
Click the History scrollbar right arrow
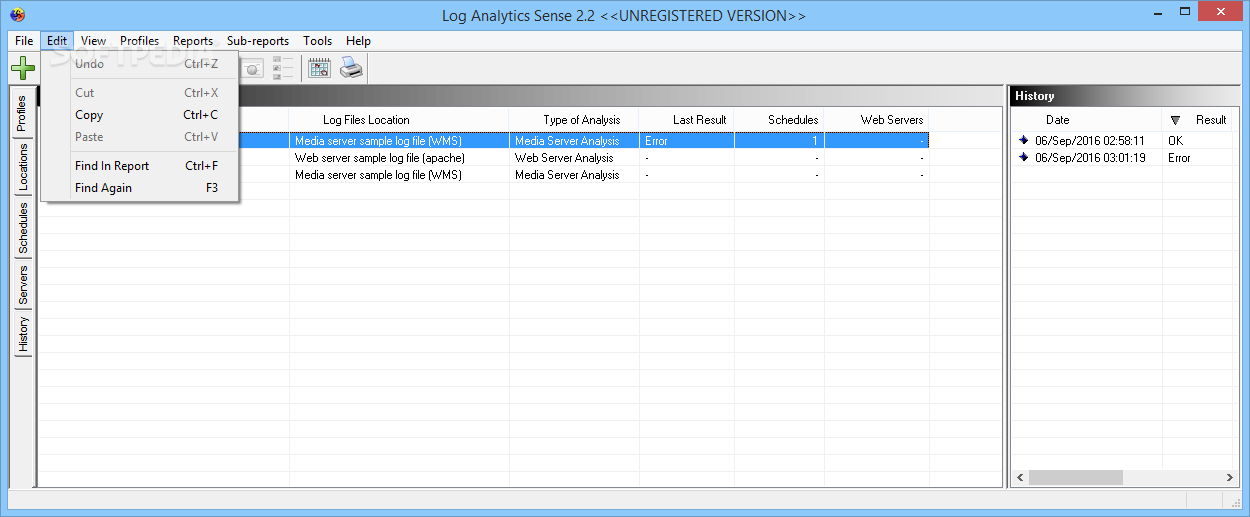1230,478
